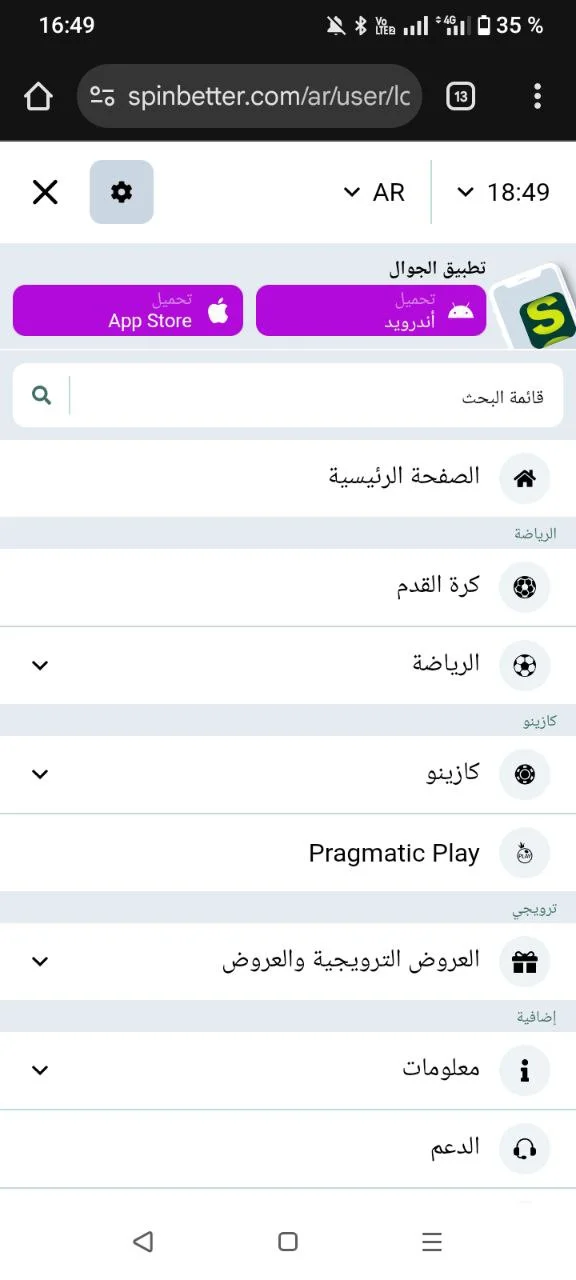Click the search magnifier icon

(x=41, y=395)
